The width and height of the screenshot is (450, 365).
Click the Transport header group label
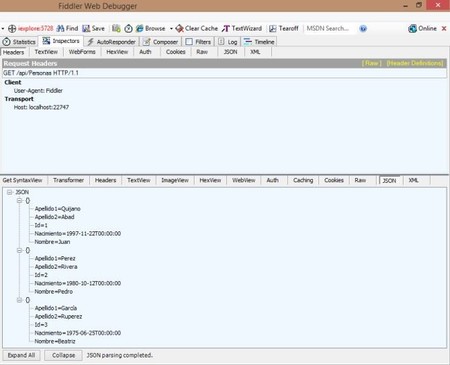(19, 99)
